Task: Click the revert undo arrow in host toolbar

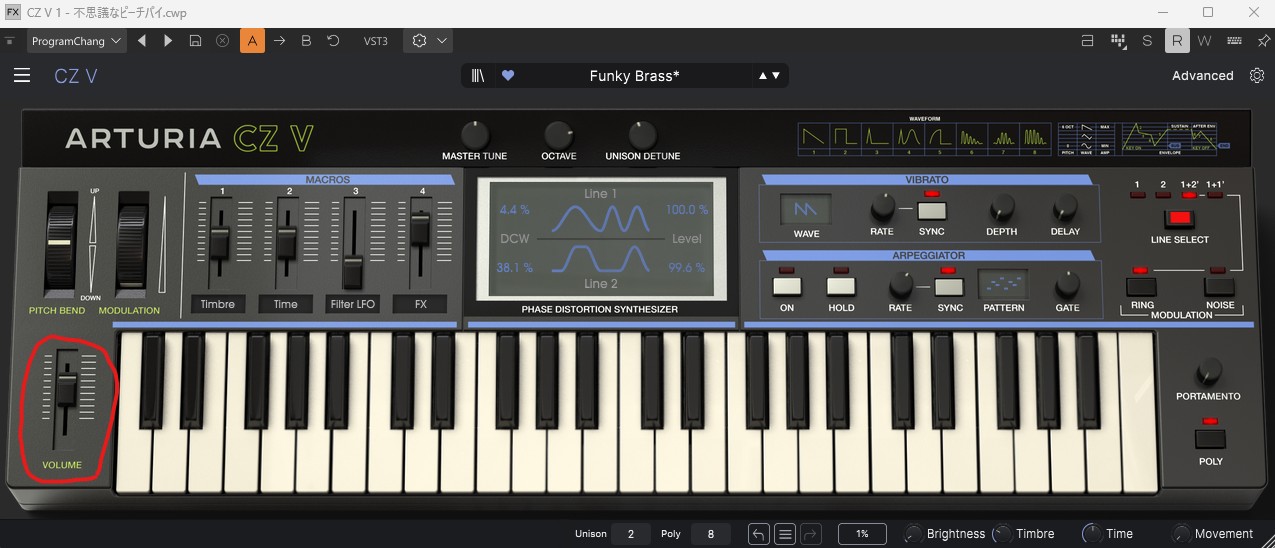Action: point(333,41)
